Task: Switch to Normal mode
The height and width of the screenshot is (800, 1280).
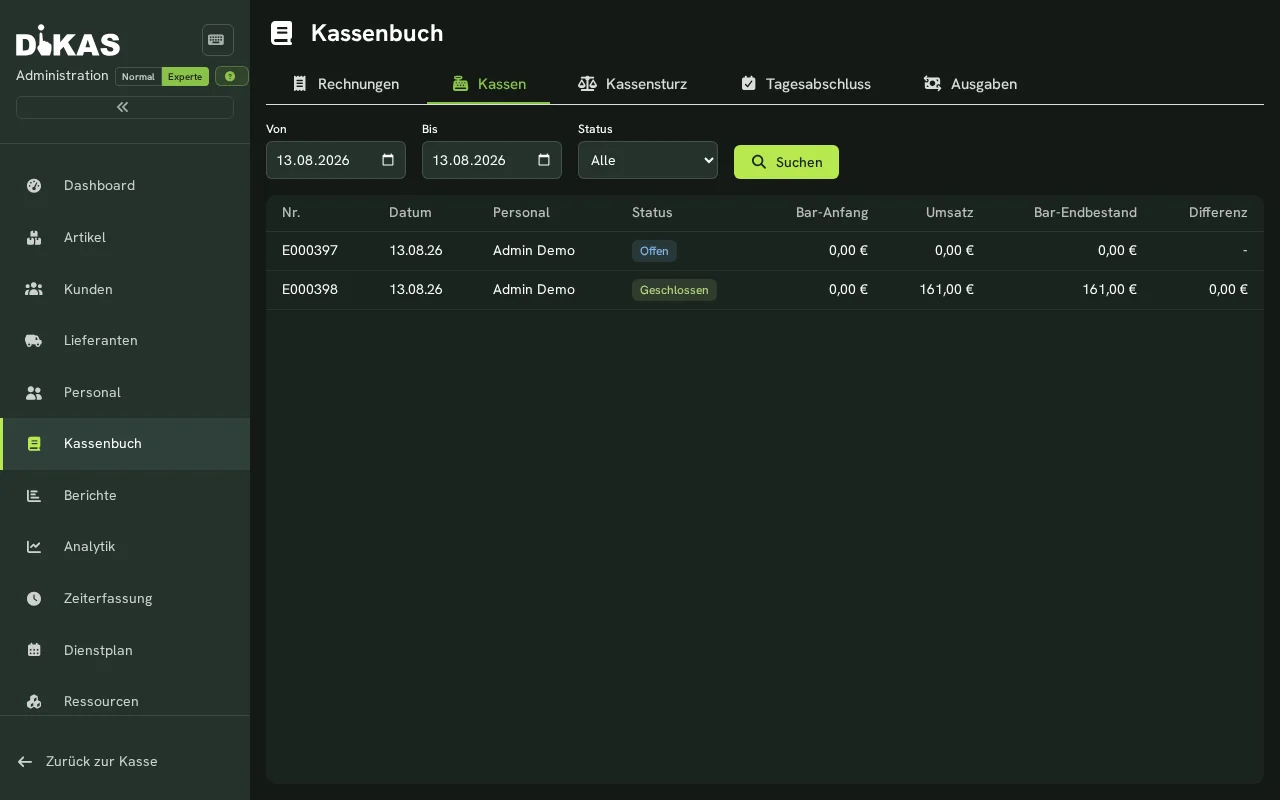Action: click(x=138, y=76)
